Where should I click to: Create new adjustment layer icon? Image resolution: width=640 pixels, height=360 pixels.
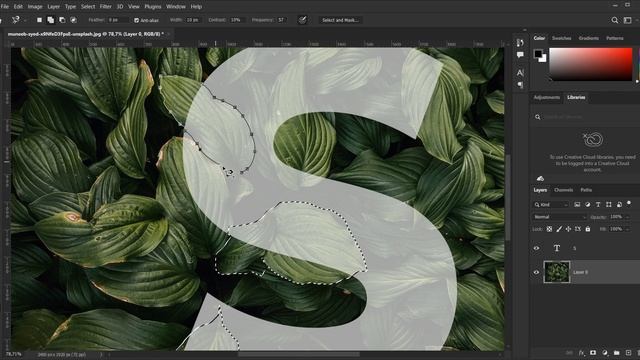(604, 353)
